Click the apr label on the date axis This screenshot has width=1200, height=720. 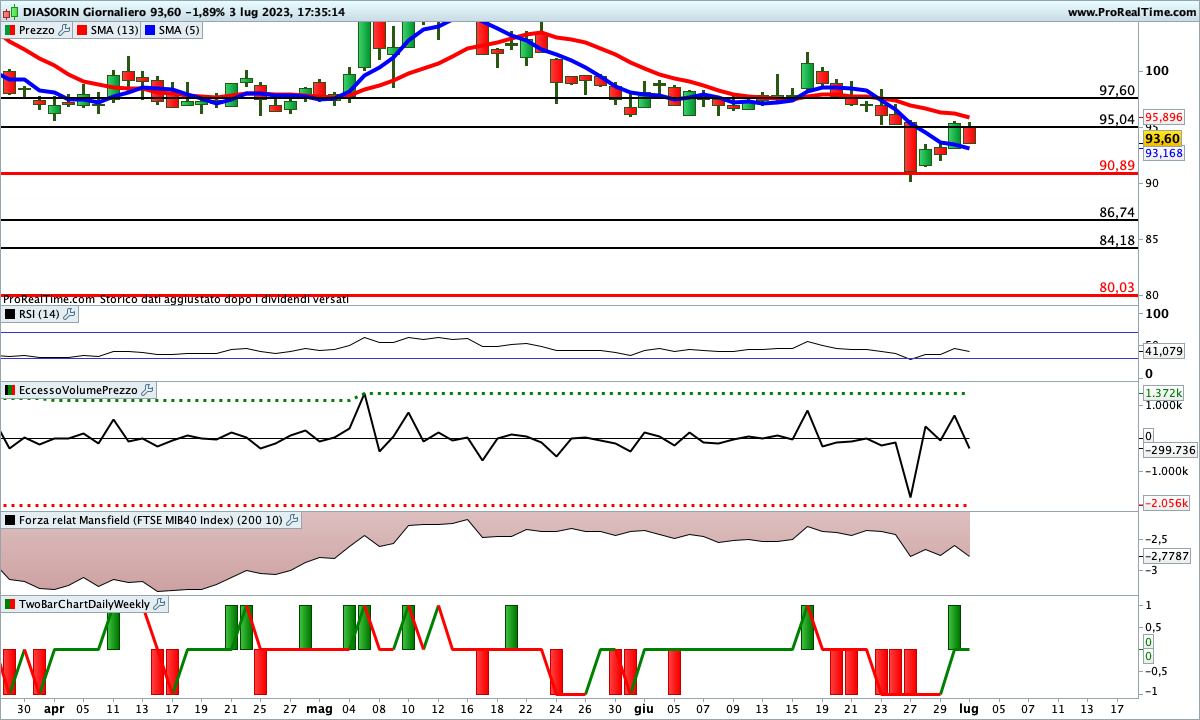coord(55,708)
